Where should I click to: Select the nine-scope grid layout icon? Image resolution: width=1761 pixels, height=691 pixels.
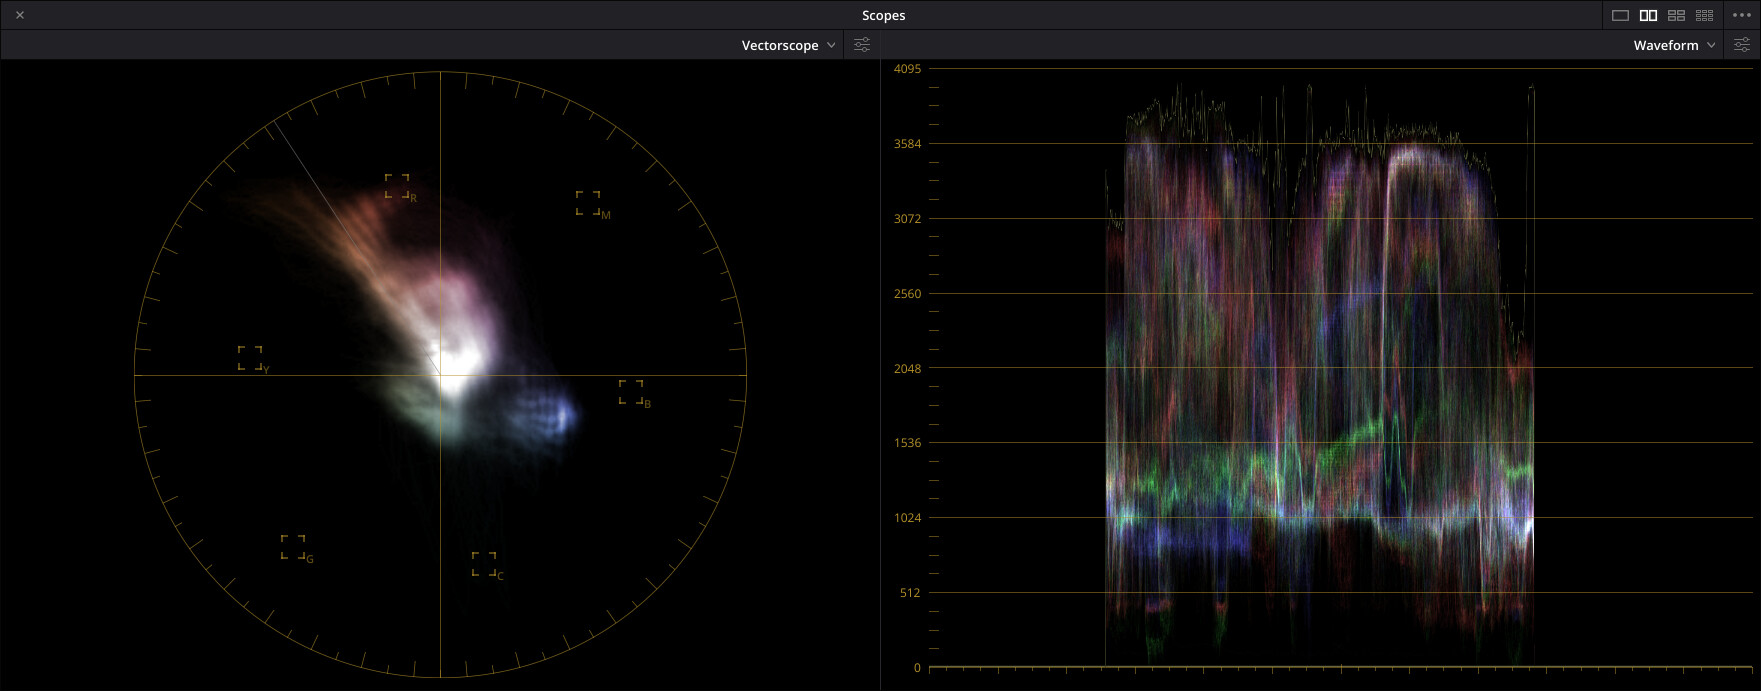tap(1705, 15)
